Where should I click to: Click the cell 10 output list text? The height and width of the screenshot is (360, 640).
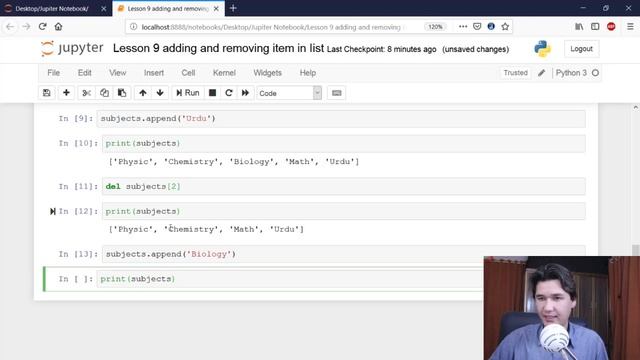click(x=234, y=162)
